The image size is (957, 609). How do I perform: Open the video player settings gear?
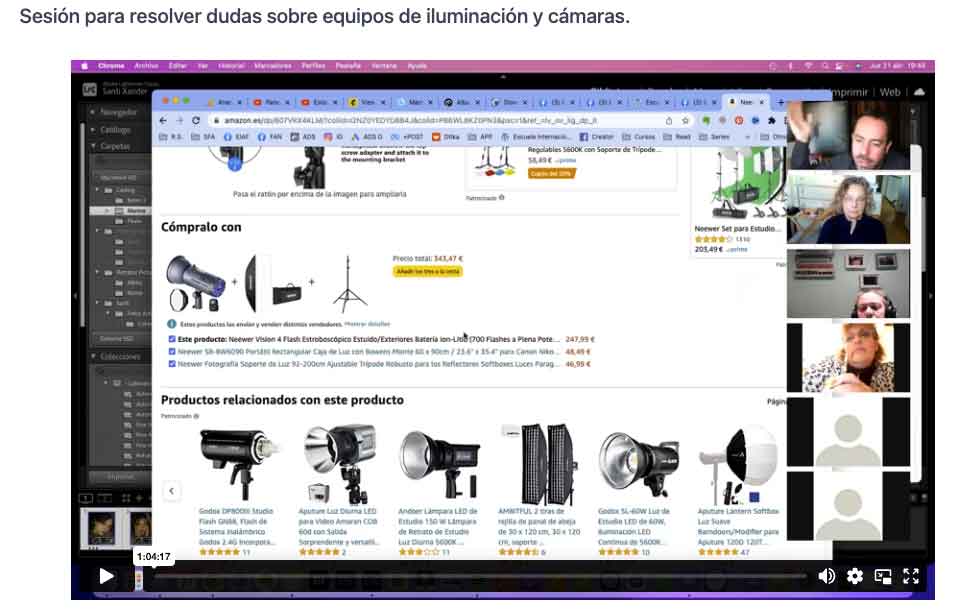(855, 575)
